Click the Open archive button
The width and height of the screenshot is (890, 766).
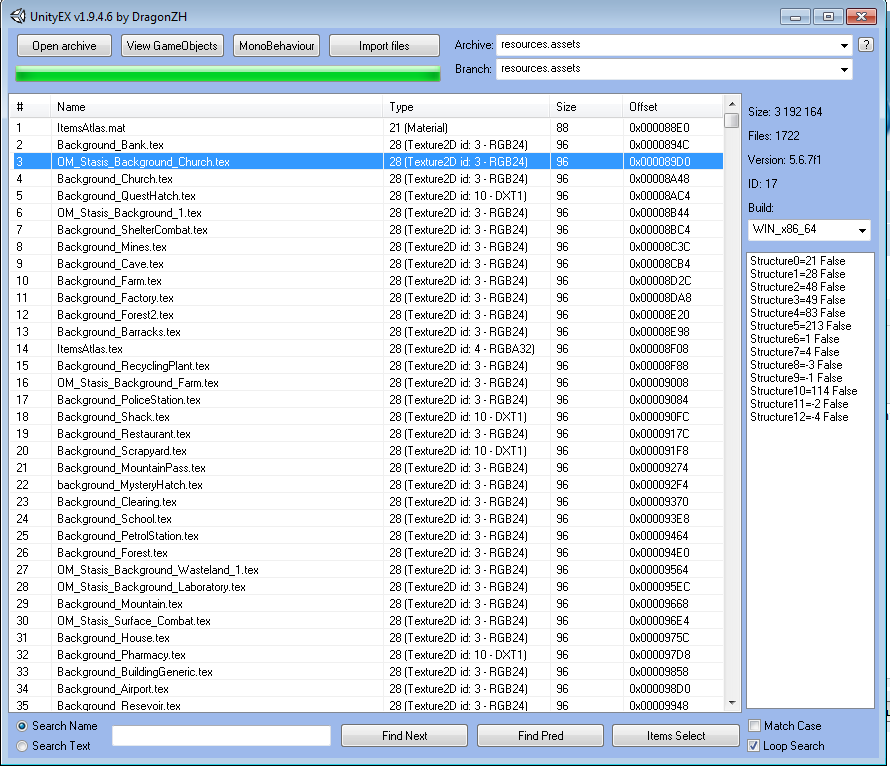[x=64, y=46]
